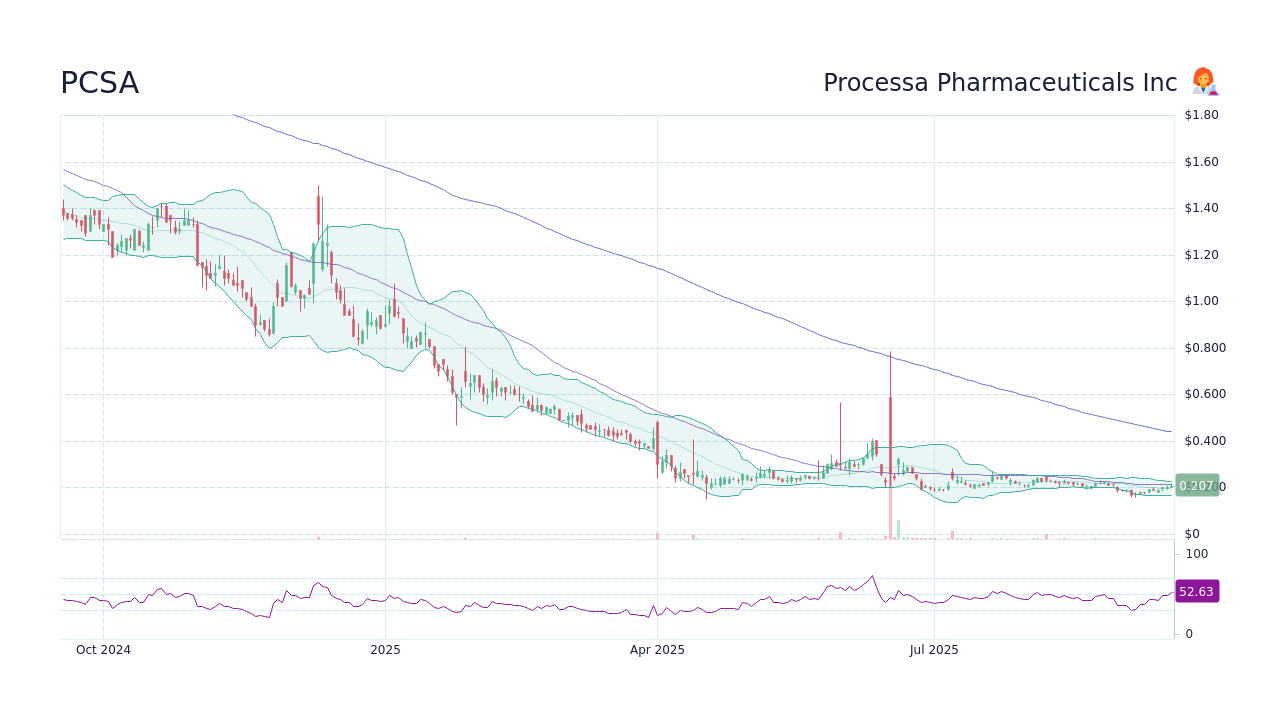
Task: Click the scientist emoji next to company name
Action: coord(1204,82)
